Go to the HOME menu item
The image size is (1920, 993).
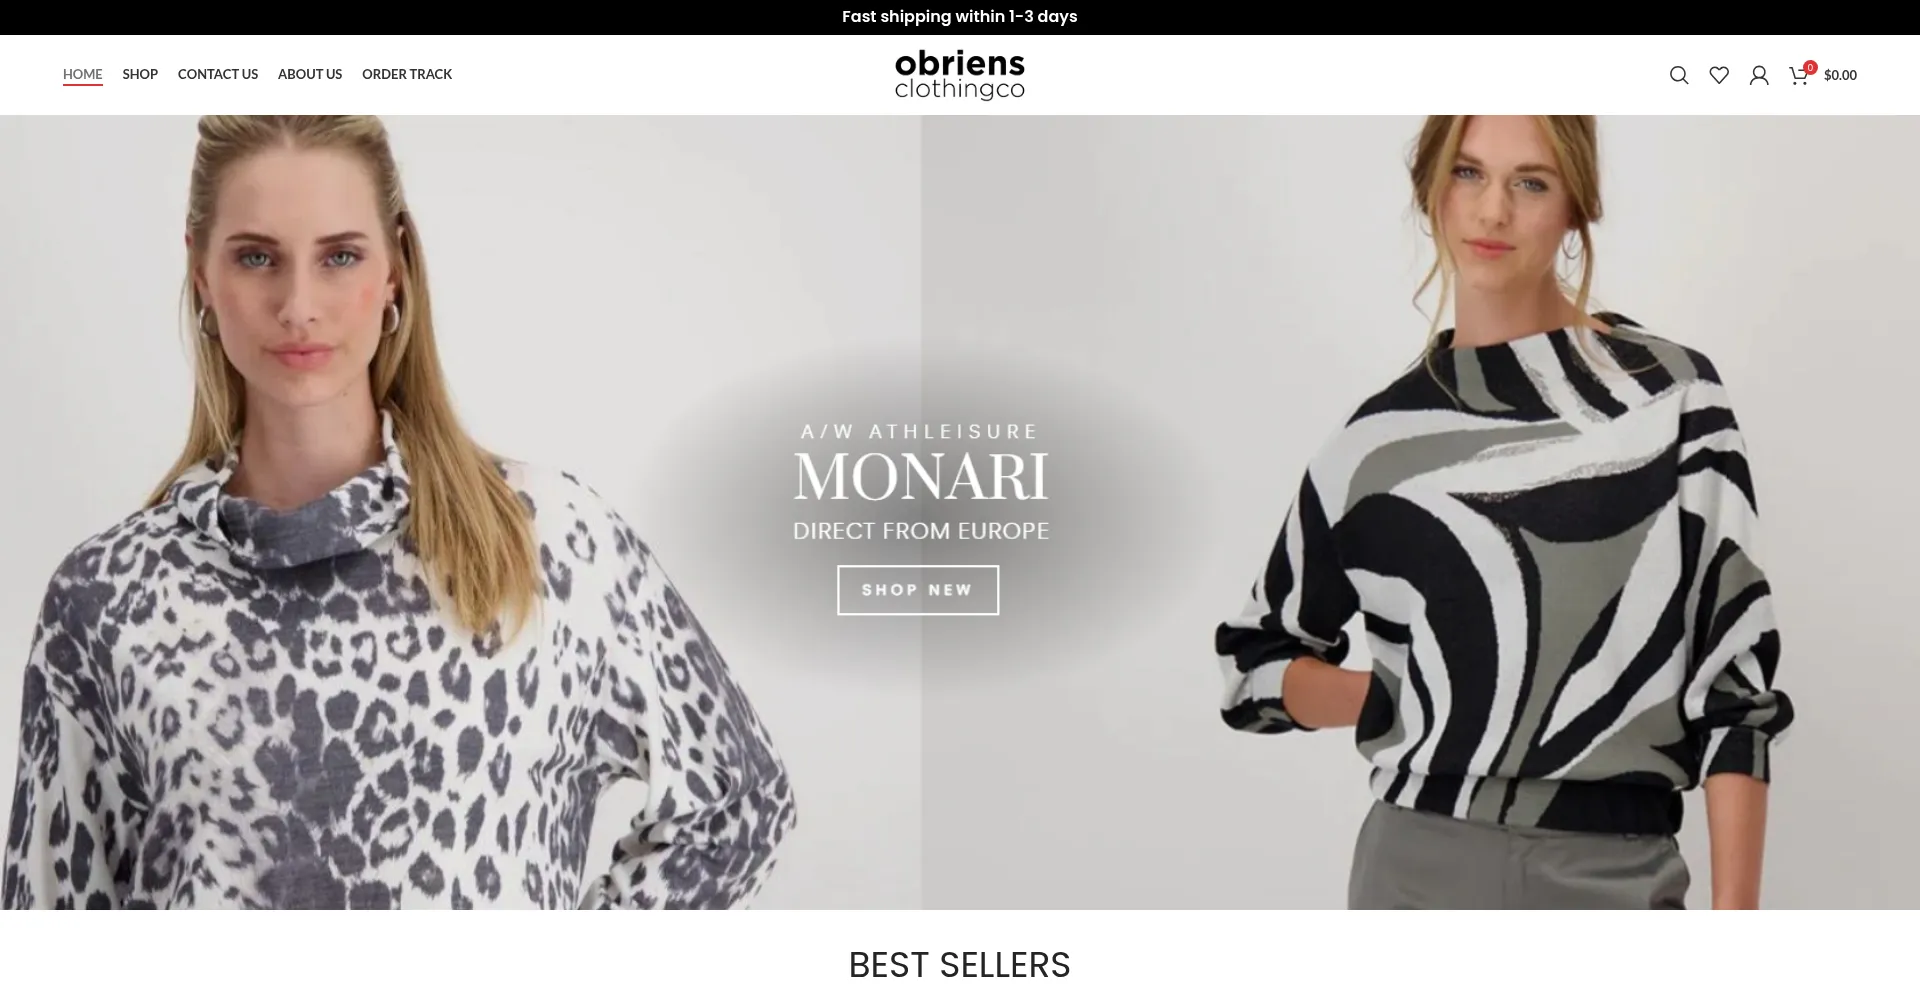pyautogui.click(x=83, y=74)
